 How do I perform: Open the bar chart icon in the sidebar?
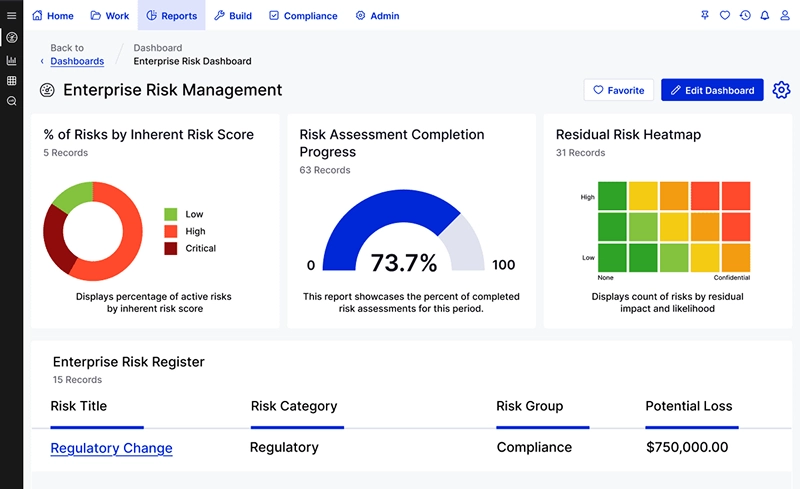11,60
